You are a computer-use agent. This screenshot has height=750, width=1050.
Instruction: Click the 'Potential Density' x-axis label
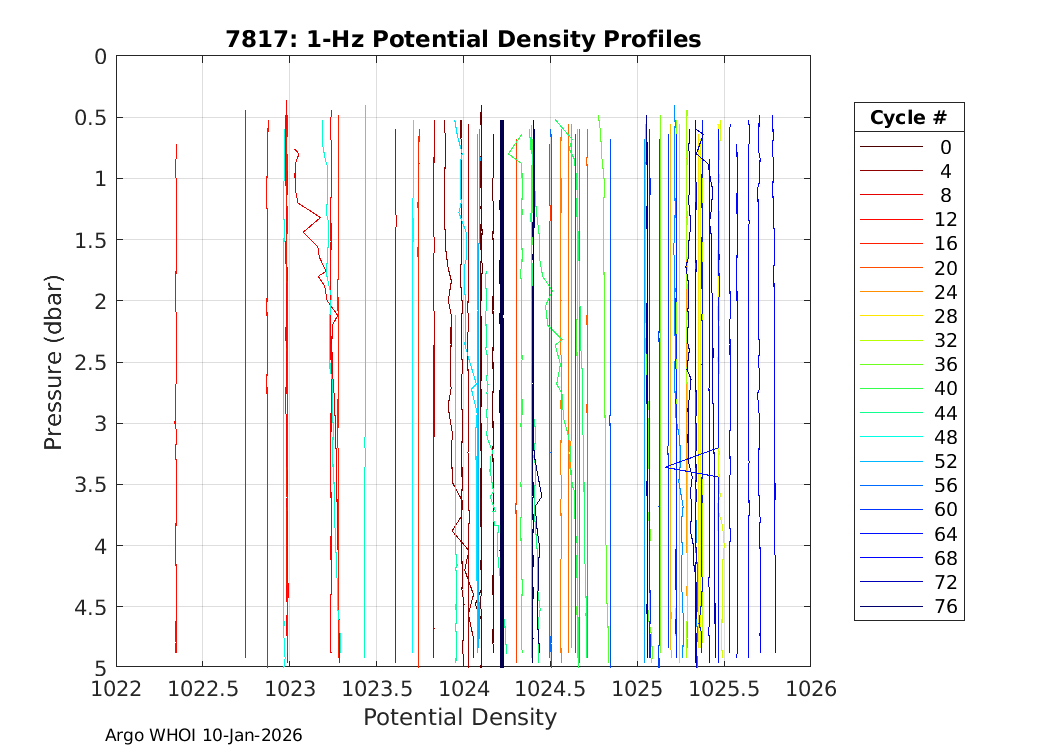[459, 717]
